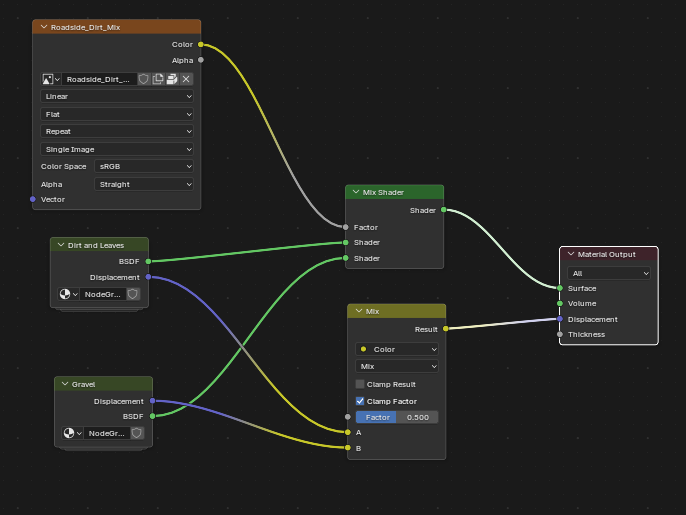The width and height of the screenshot is (686, 515).
Task: Collapse the Roadside_Dirt_Mix node
Action: 43,27
